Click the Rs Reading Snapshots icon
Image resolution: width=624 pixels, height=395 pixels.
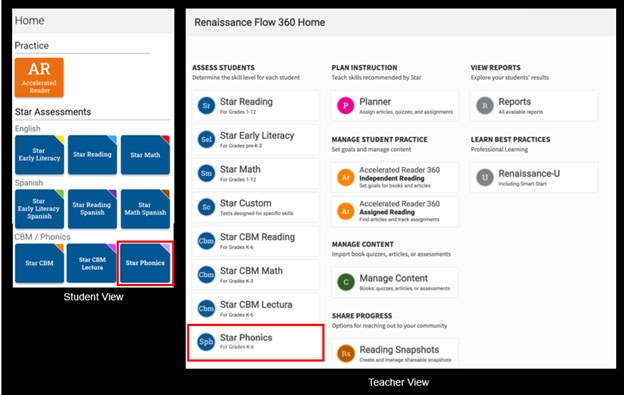pos(345,354)
